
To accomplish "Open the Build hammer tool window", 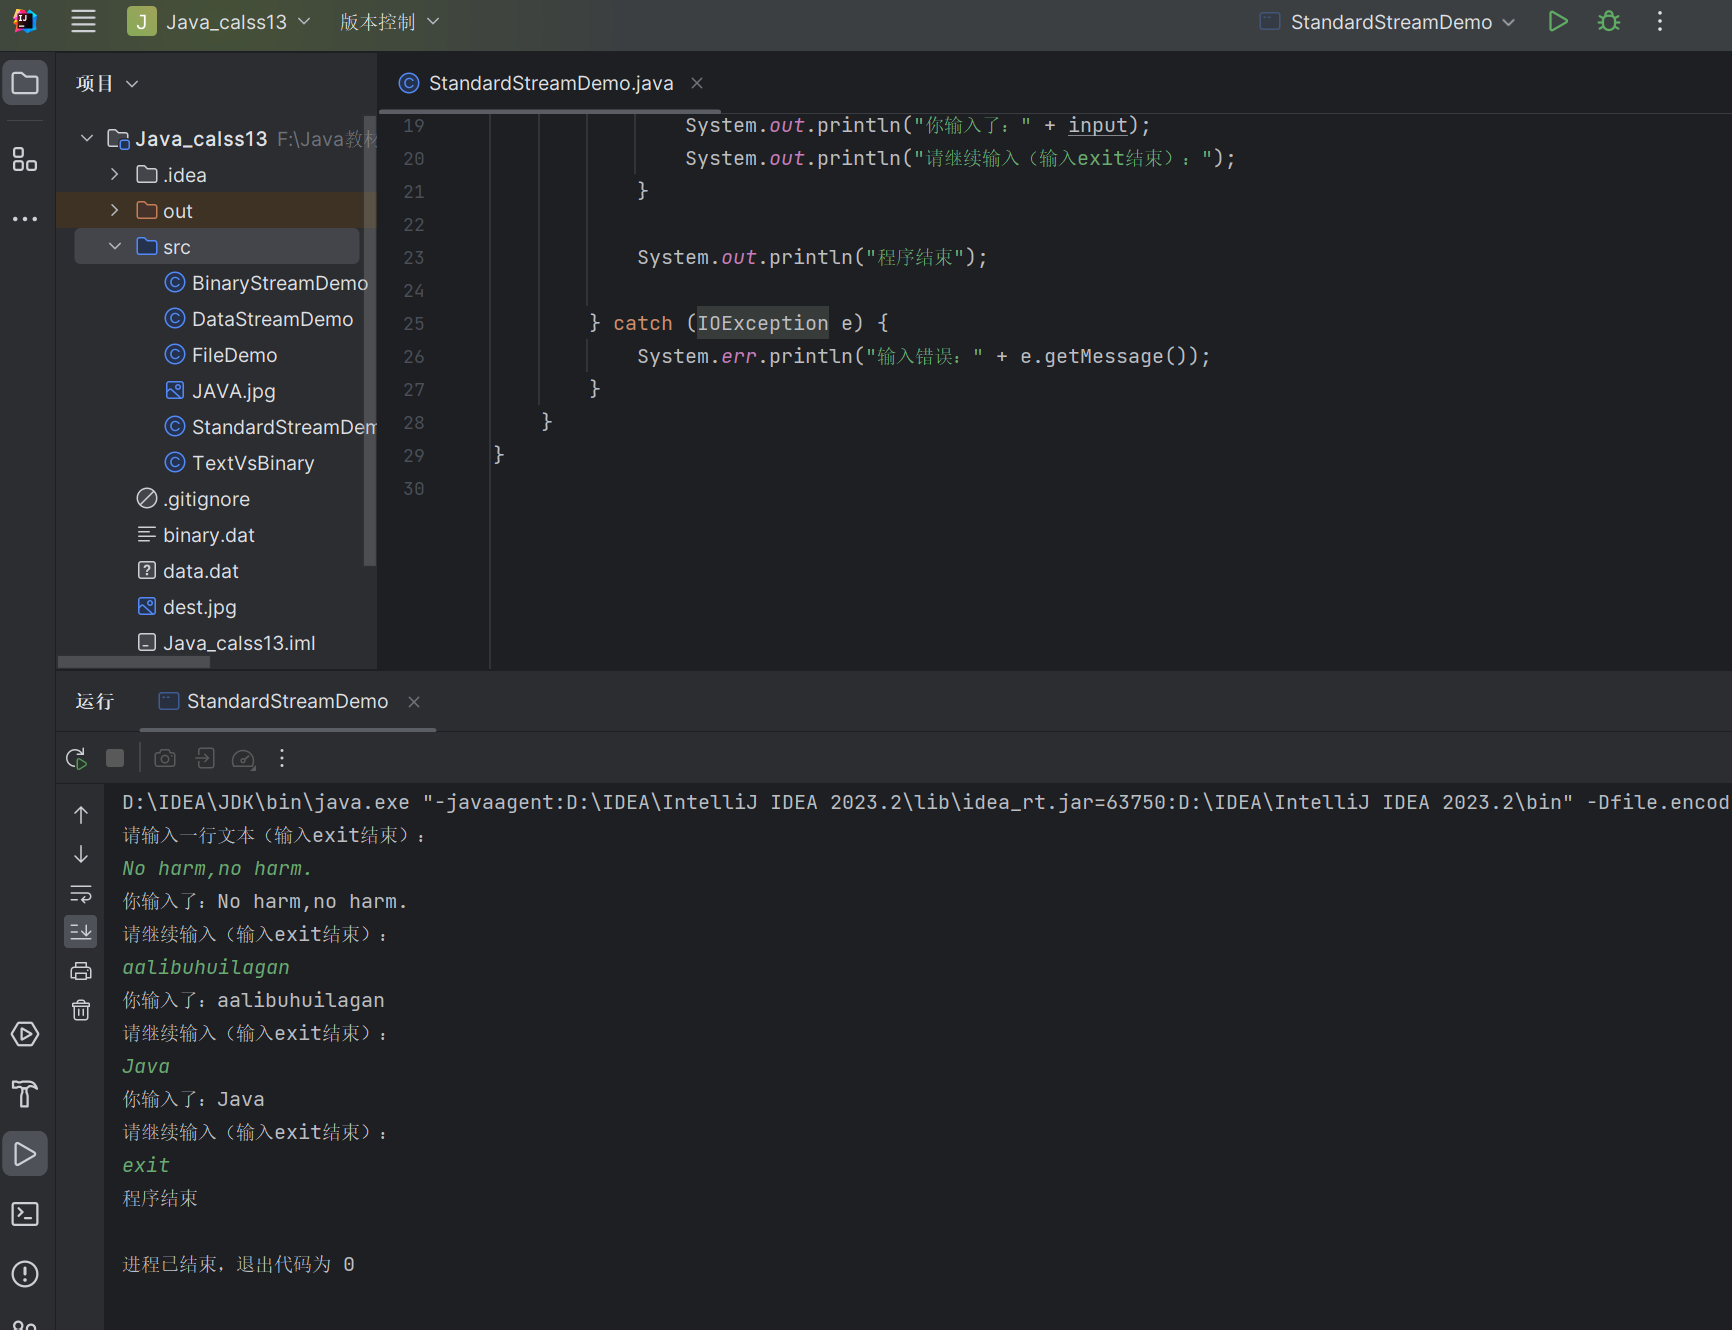I will pyautogui.click(x=25, y=1094).
